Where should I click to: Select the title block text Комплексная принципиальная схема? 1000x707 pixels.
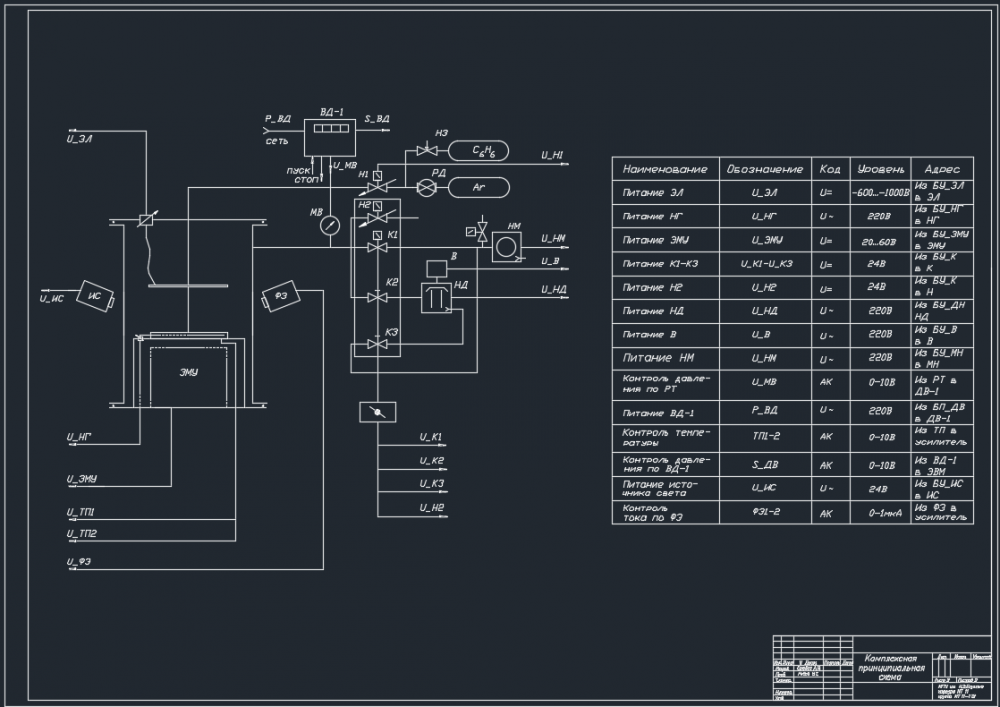click(x=891, y=667)
